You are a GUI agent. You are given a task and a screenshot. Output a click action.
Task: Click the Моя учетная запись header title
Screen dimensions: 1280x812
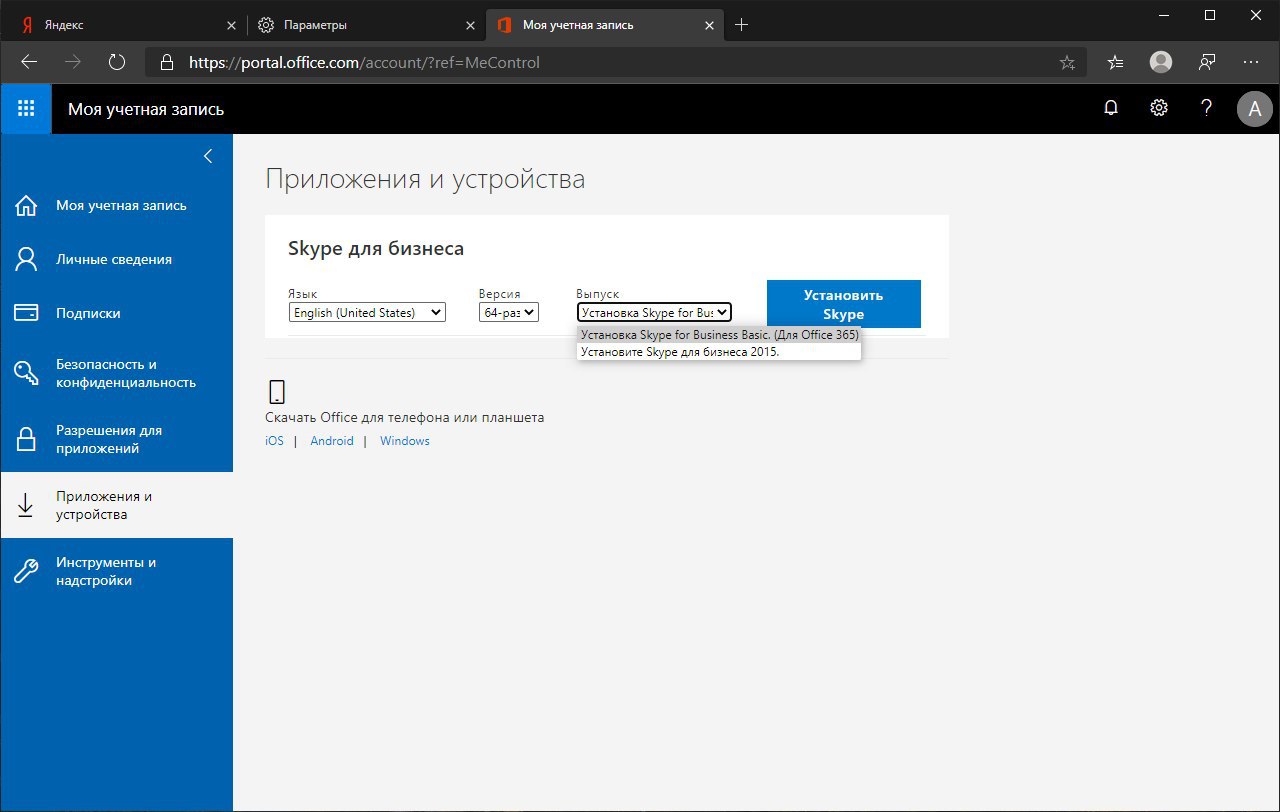pyautogui.click(x=146, y=109)
